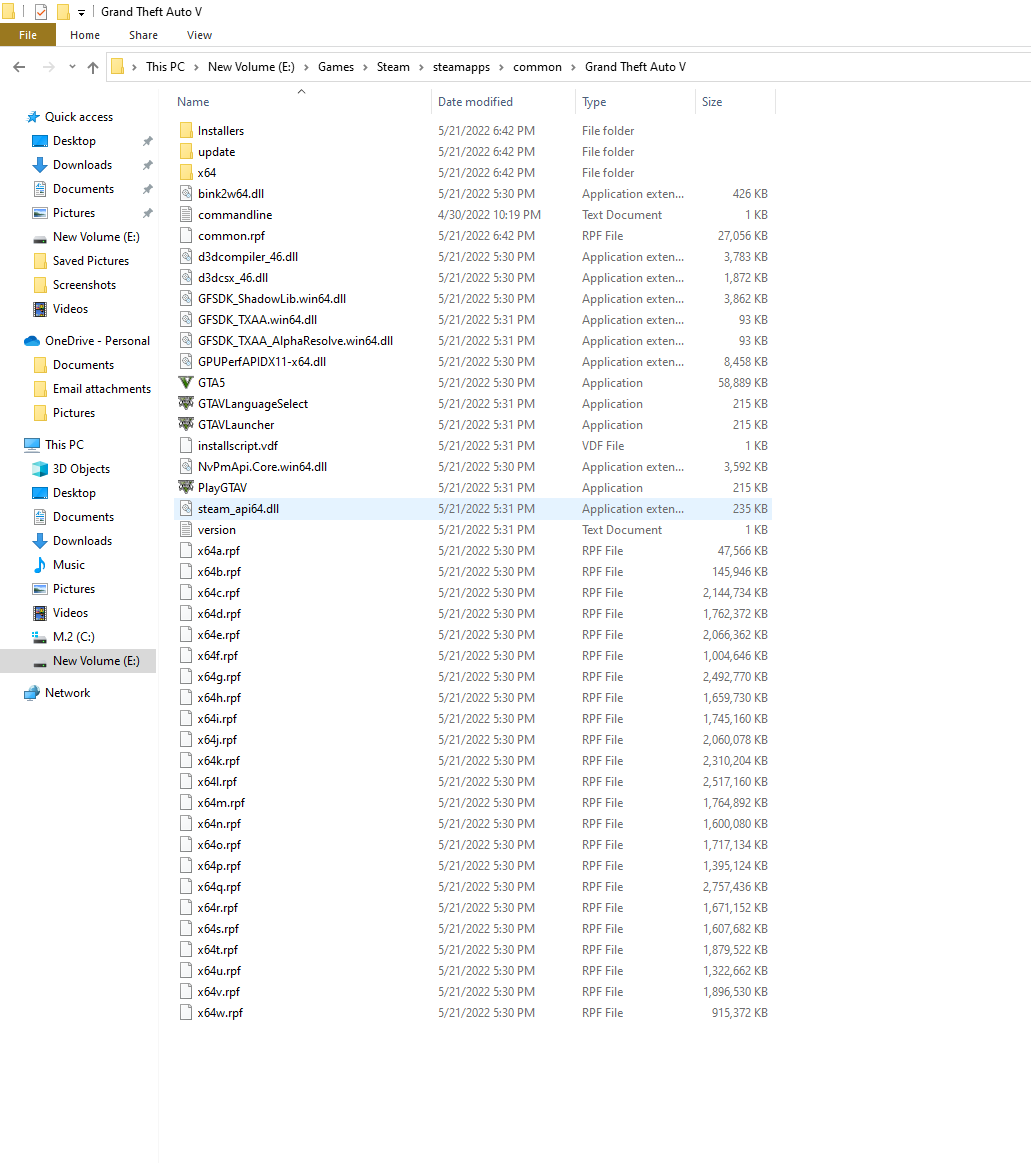Image resolution: width=1031 pixels, height=1163 pixels.
Task: Expand the chevron after Steam in address bar
Action: pyautogui.click(x=421, y=67)
